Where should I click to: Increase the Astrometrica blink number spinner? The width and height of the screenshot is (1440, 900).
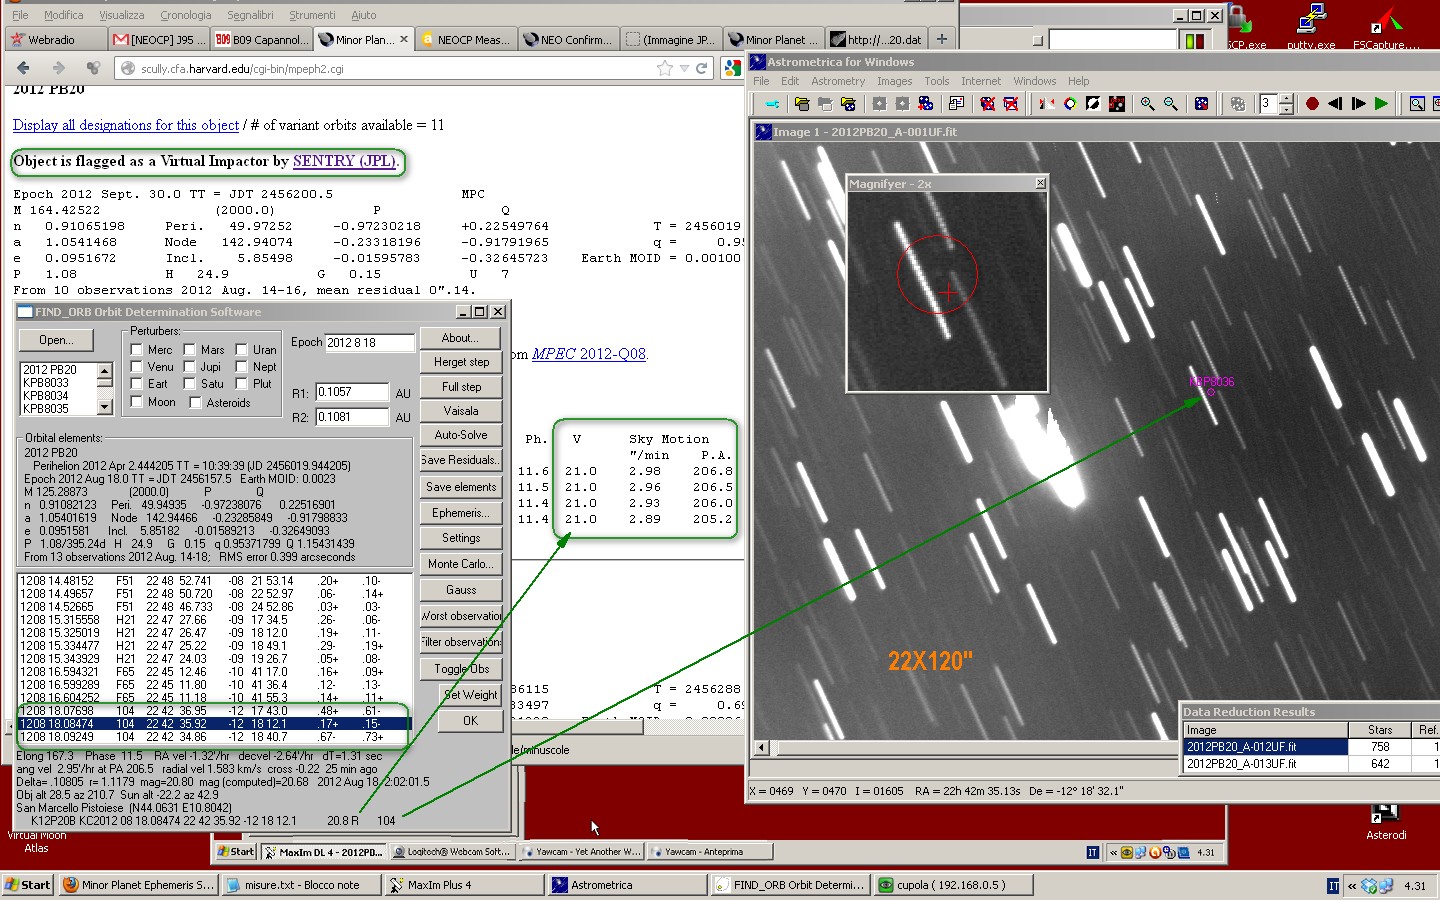(x=1286, y=99)
